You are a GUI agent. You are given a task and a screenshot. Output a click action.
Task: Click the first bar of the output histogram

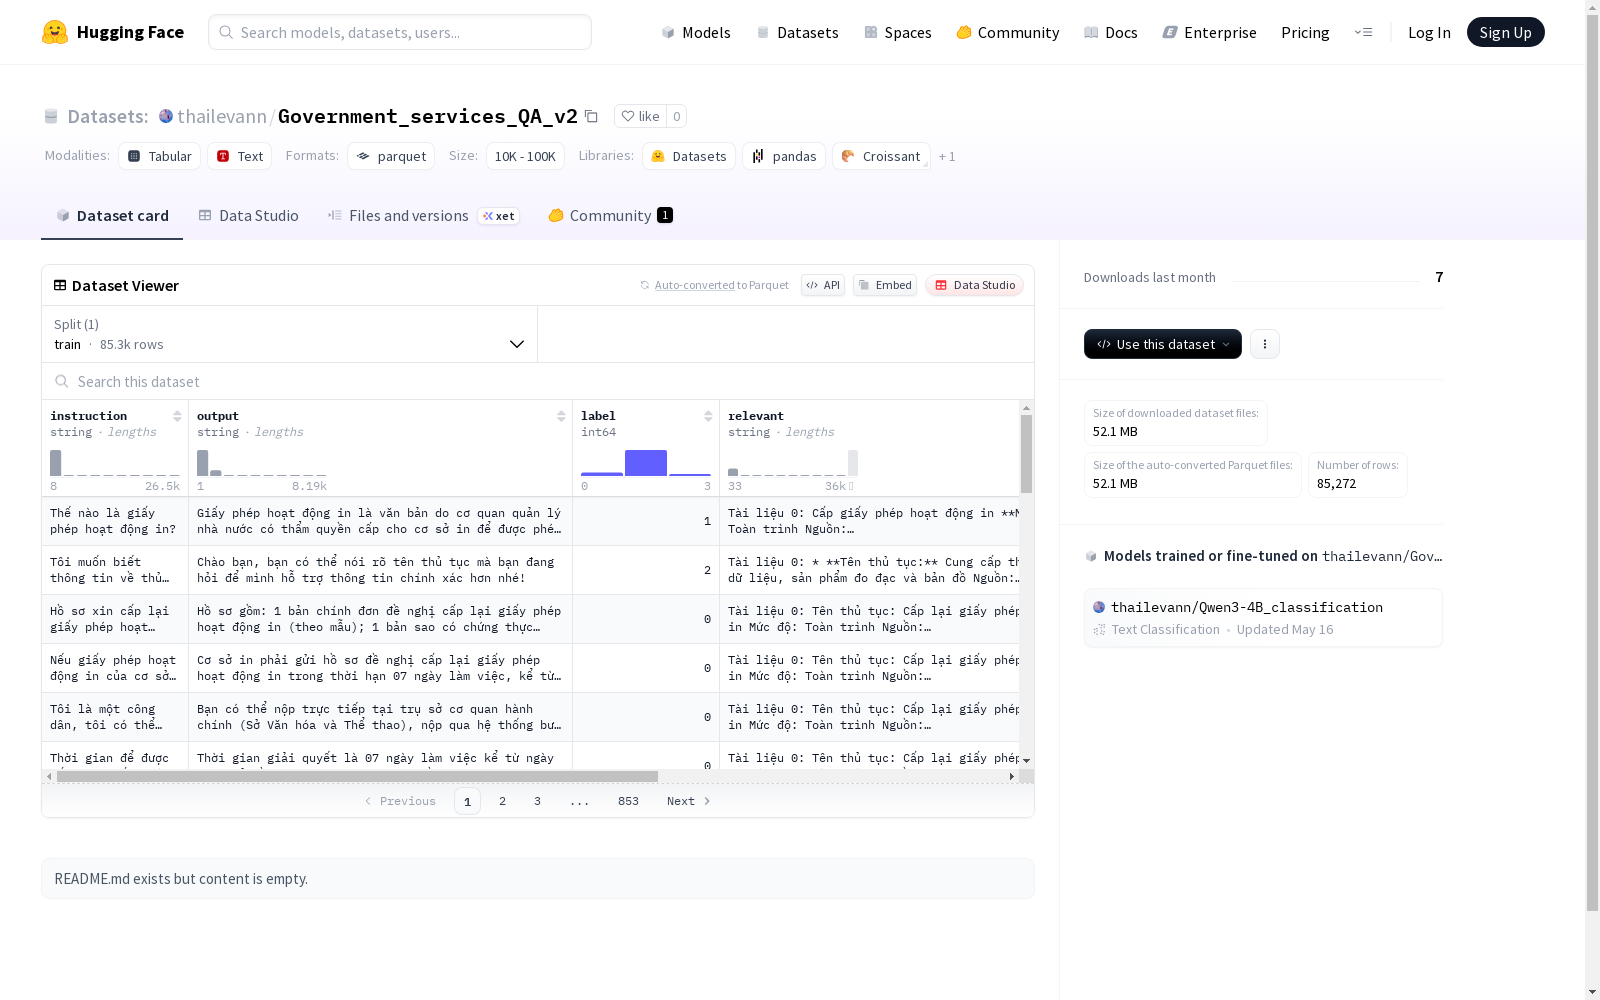[203, 463]
